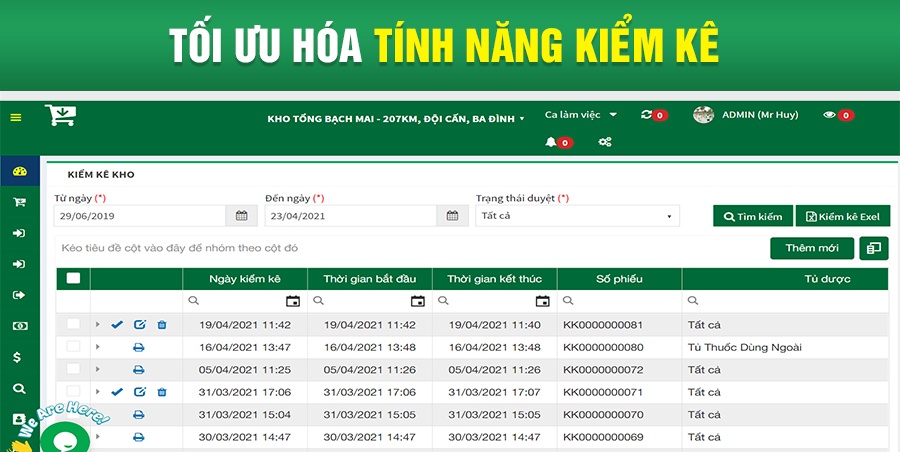Click the Thêm mới button

click(x=812, y=248)
